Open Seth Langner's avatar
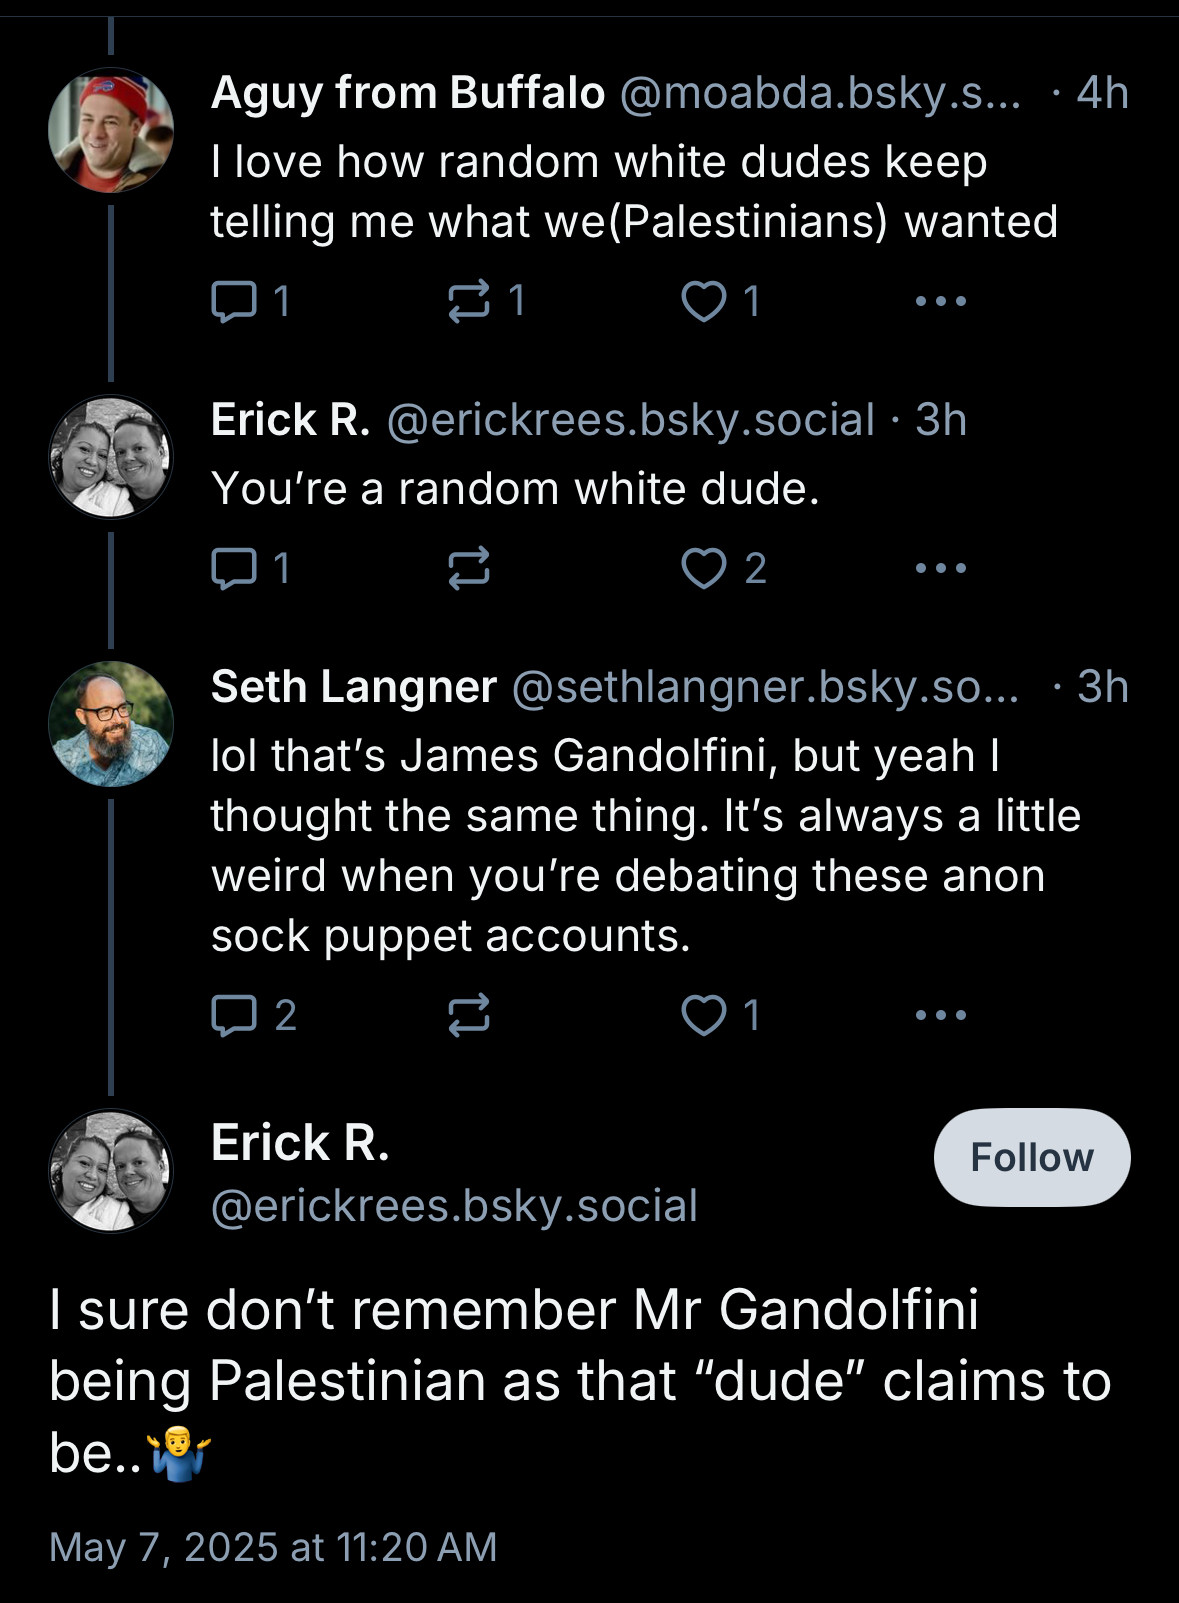 111,724
